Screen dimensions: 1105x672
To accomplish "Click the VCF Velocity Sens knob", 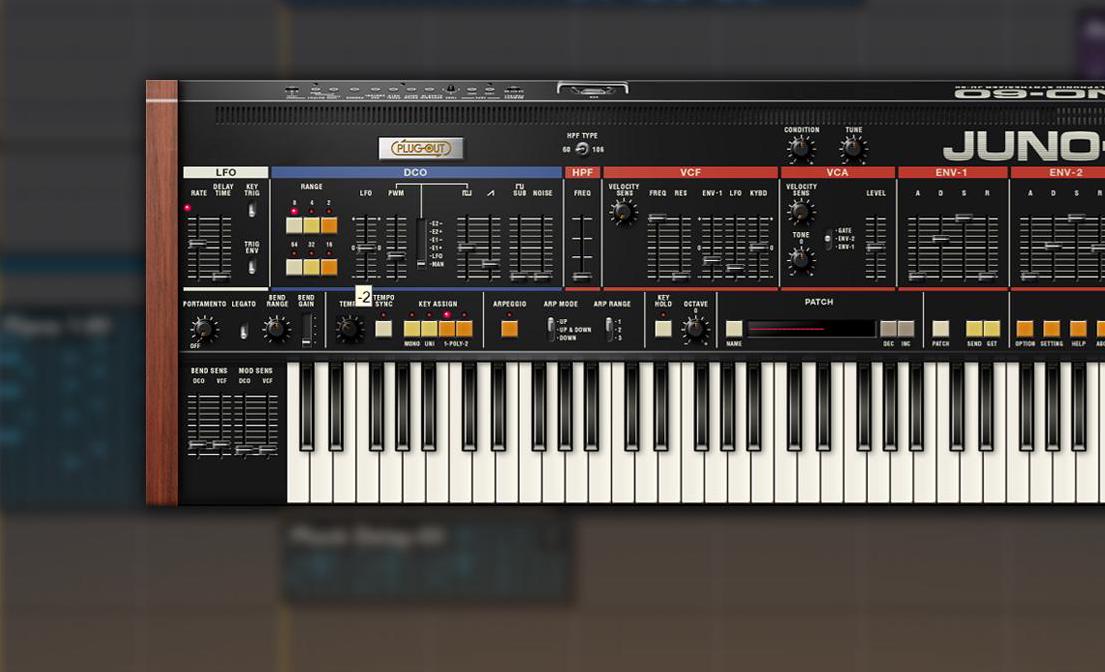I will click(x=623, y=211).
